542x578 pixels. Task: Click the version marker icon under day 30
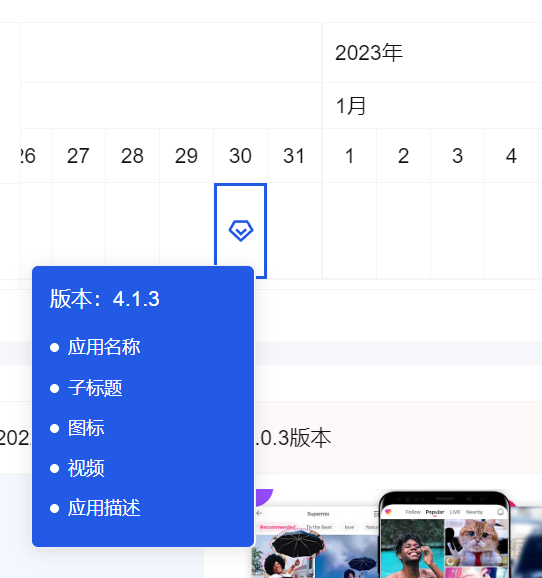pyautogui.click(x=241, y=231)
